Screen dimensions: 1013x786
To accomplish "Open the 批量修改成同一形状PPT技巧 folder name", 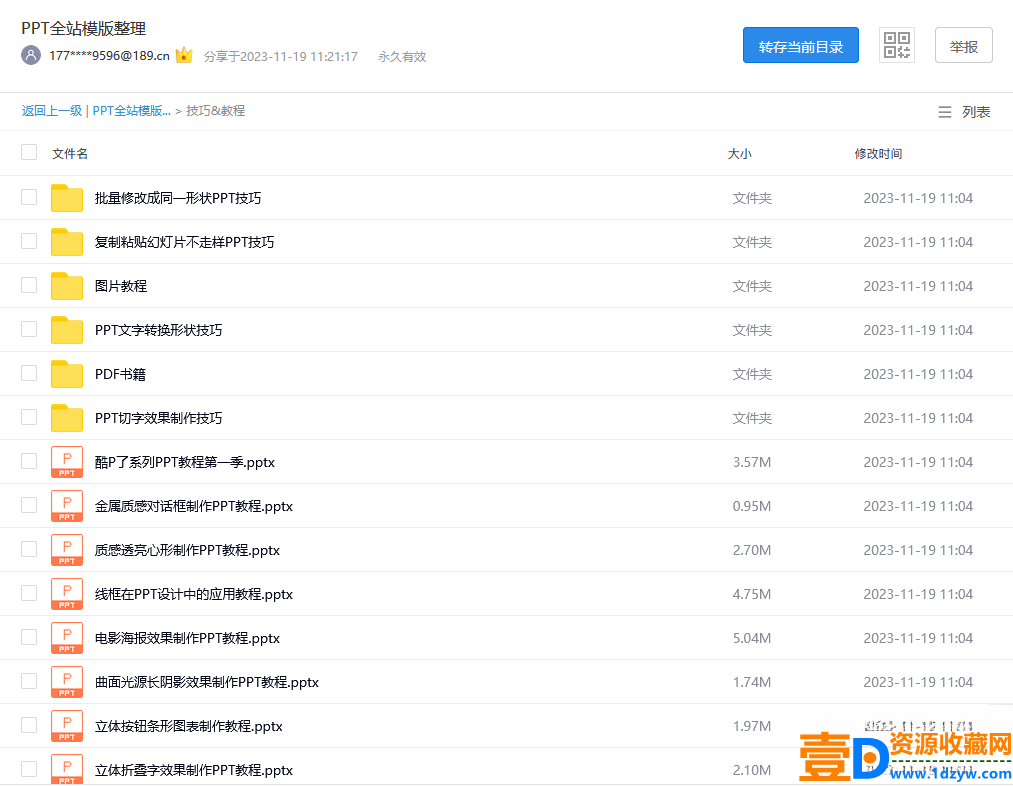I will [178, 198].
